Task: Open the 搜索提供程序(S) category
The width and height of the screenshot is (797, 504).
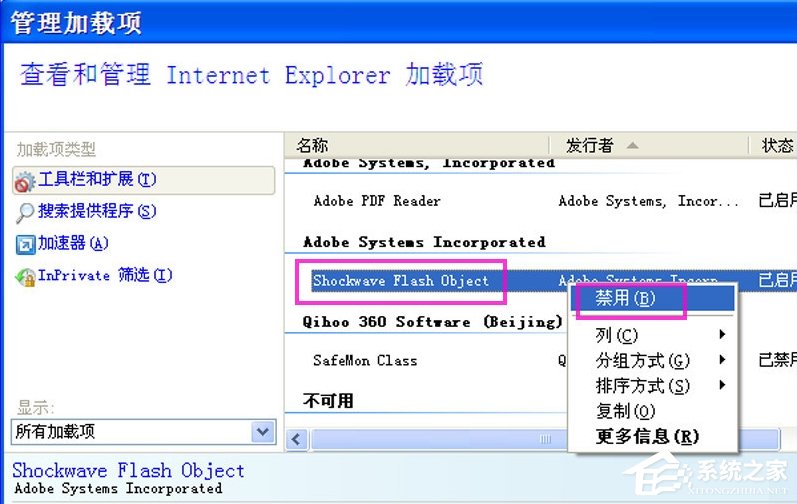Action: [x=97, y=211]
